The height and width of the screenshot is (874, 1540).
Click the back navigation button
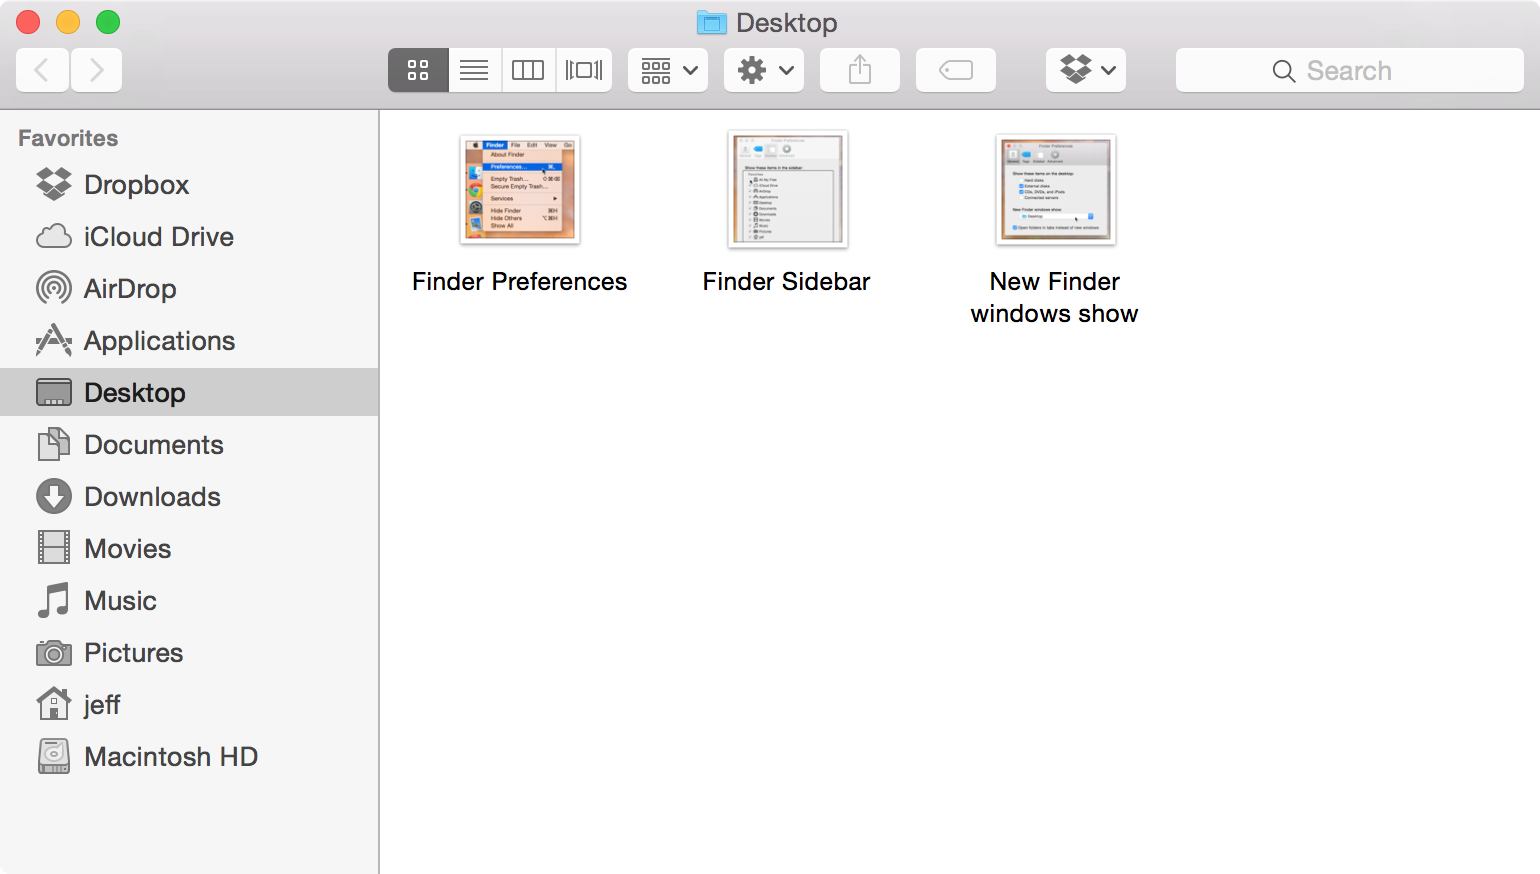42,70
